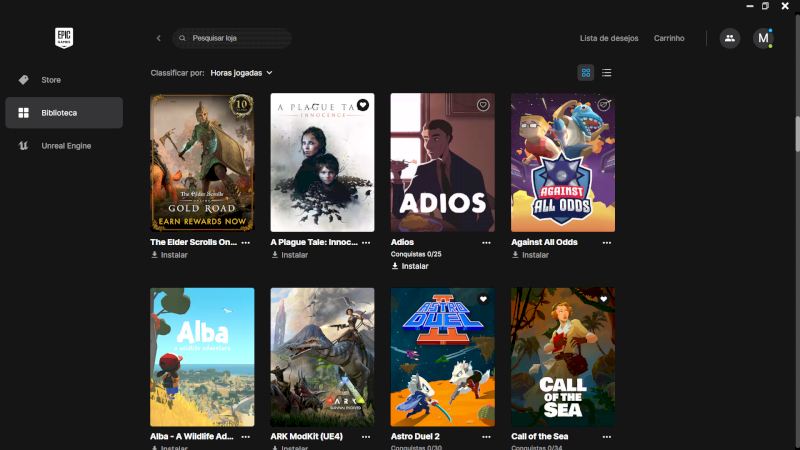
Task: Click Instalar under The Elder Scrolls Online
Action: [x=169, y=255]
